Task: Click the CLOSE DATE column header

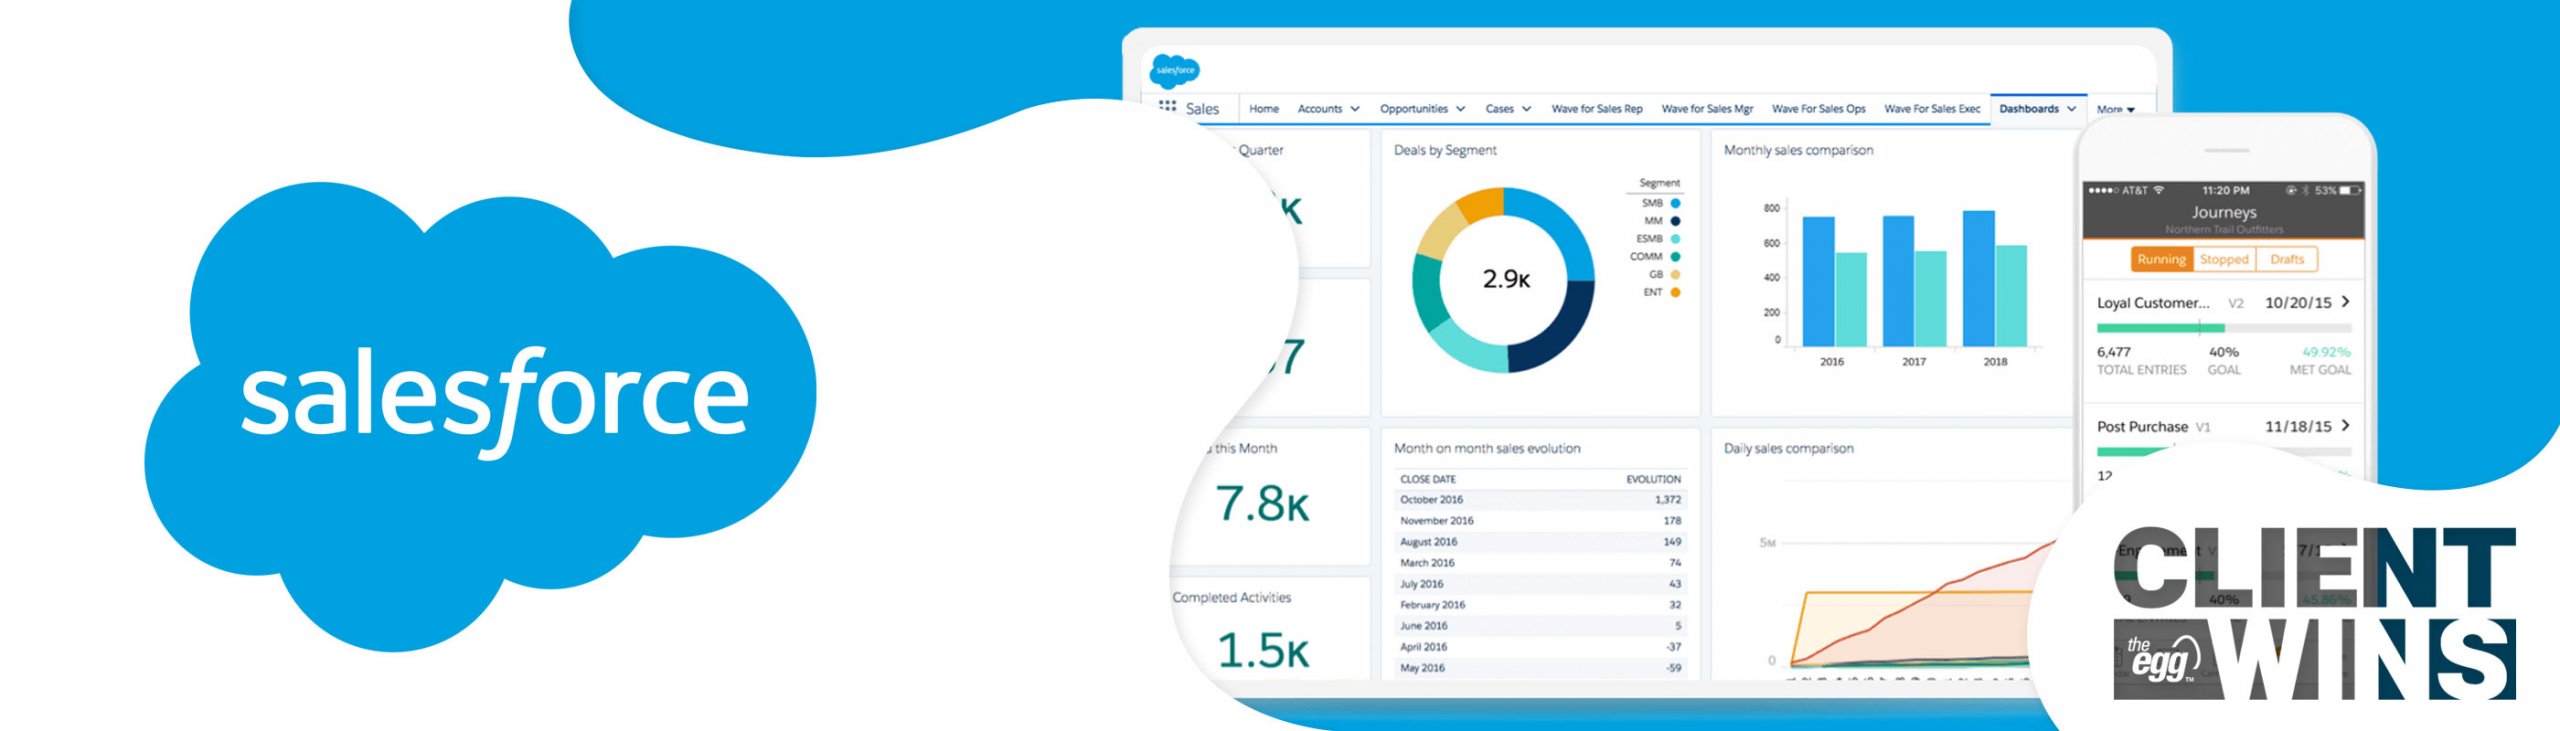Action: click(x=1428, y=479)
